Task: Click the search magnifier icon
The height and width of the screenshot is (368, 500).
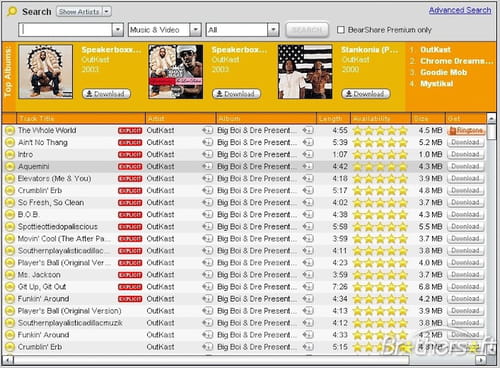Action: 12,12
